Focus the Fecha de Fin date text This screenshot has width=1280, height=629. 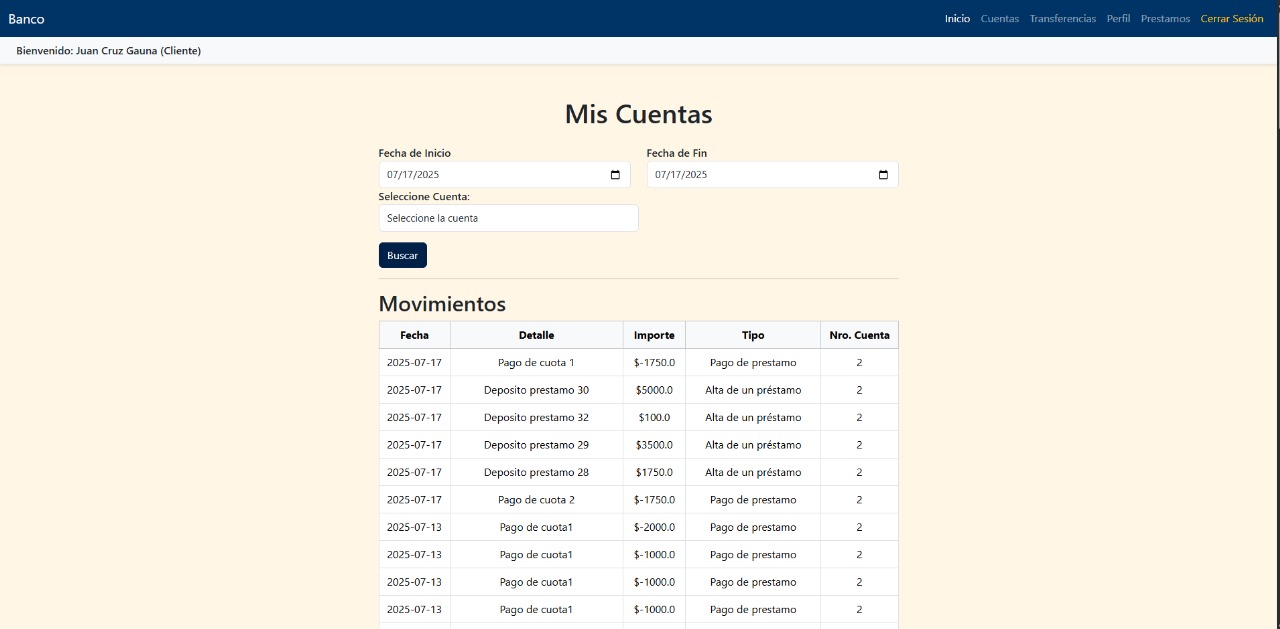pyautogui.click(x=682, y=175)
